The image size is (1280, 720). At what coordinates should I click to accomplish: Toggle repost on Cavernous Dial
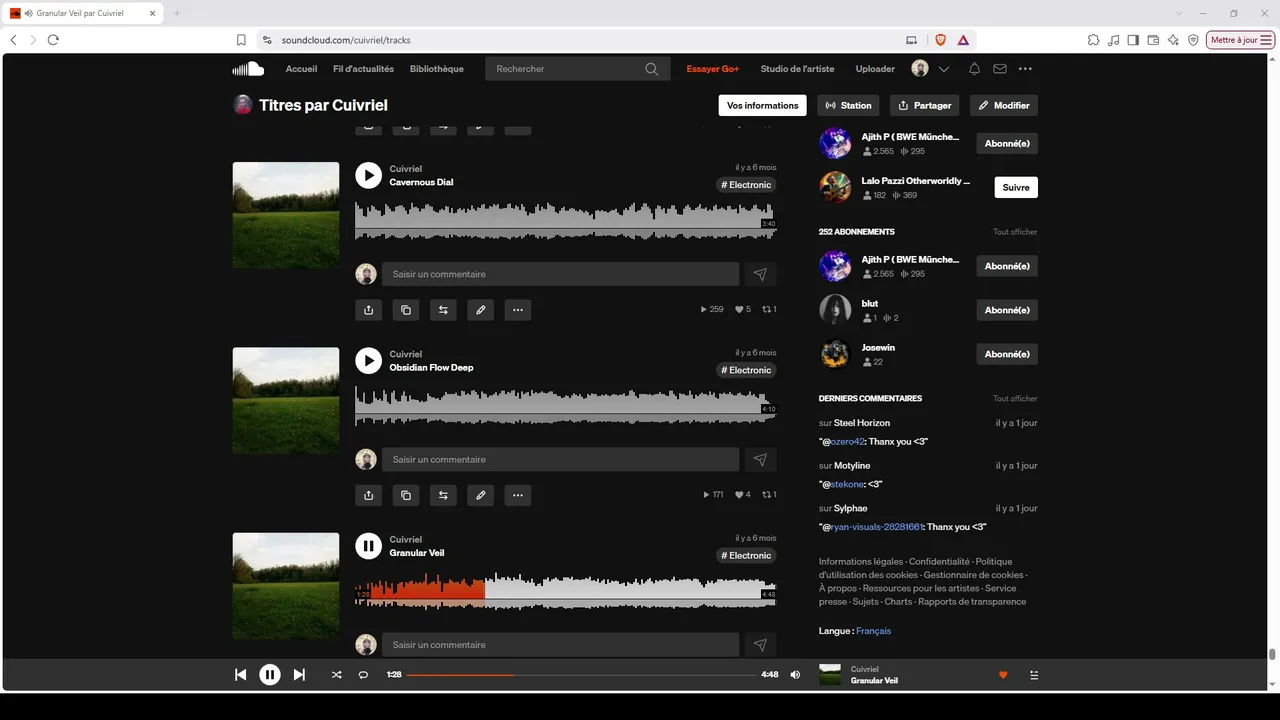[x=443, y=310]
